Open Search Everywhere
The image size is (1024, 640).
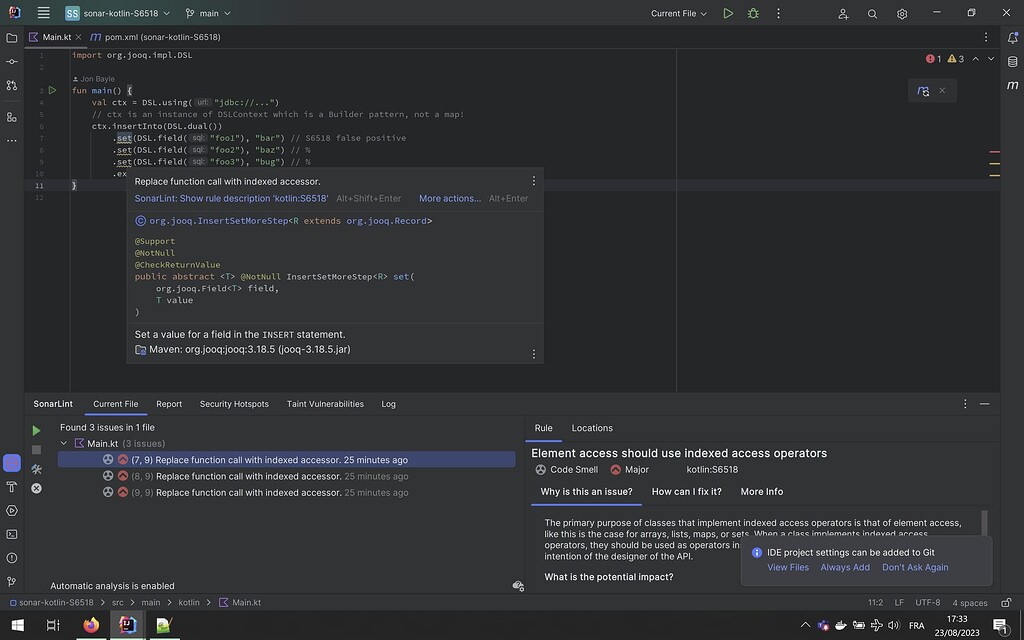872,13
